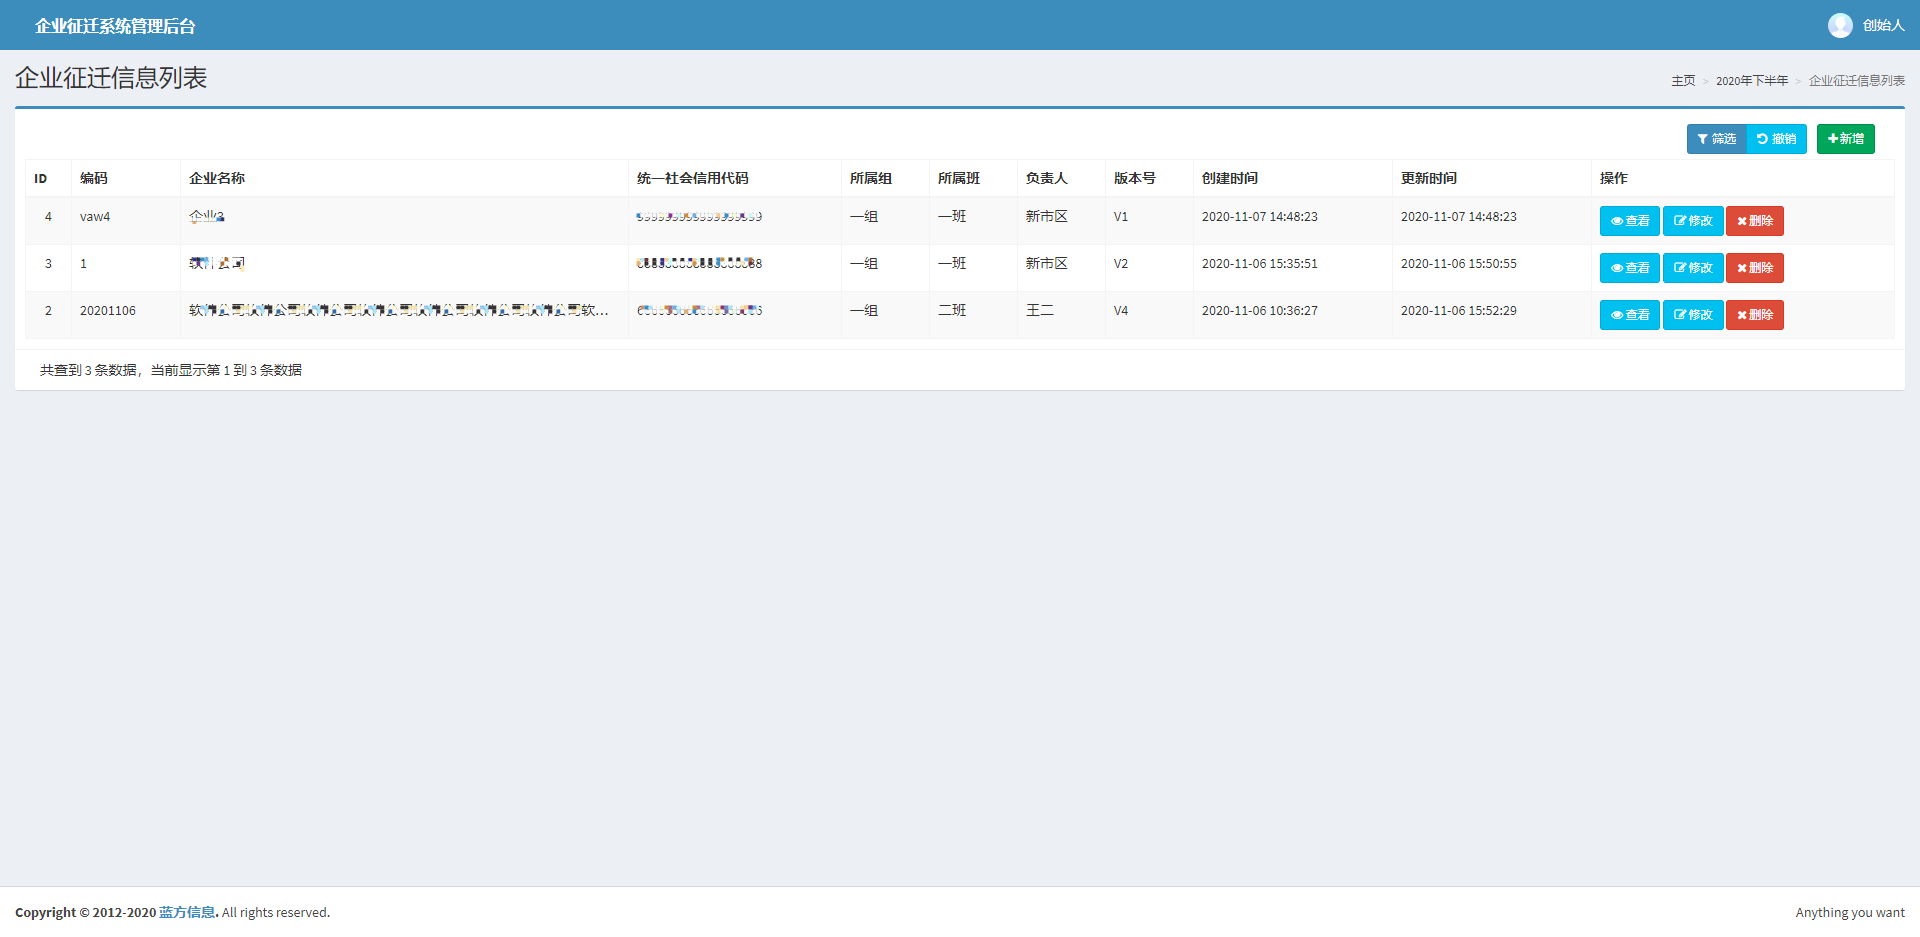Open the 创始人 user avatar menu
The height and width of the screenshot is (937, 1920).
point(1865,25)
